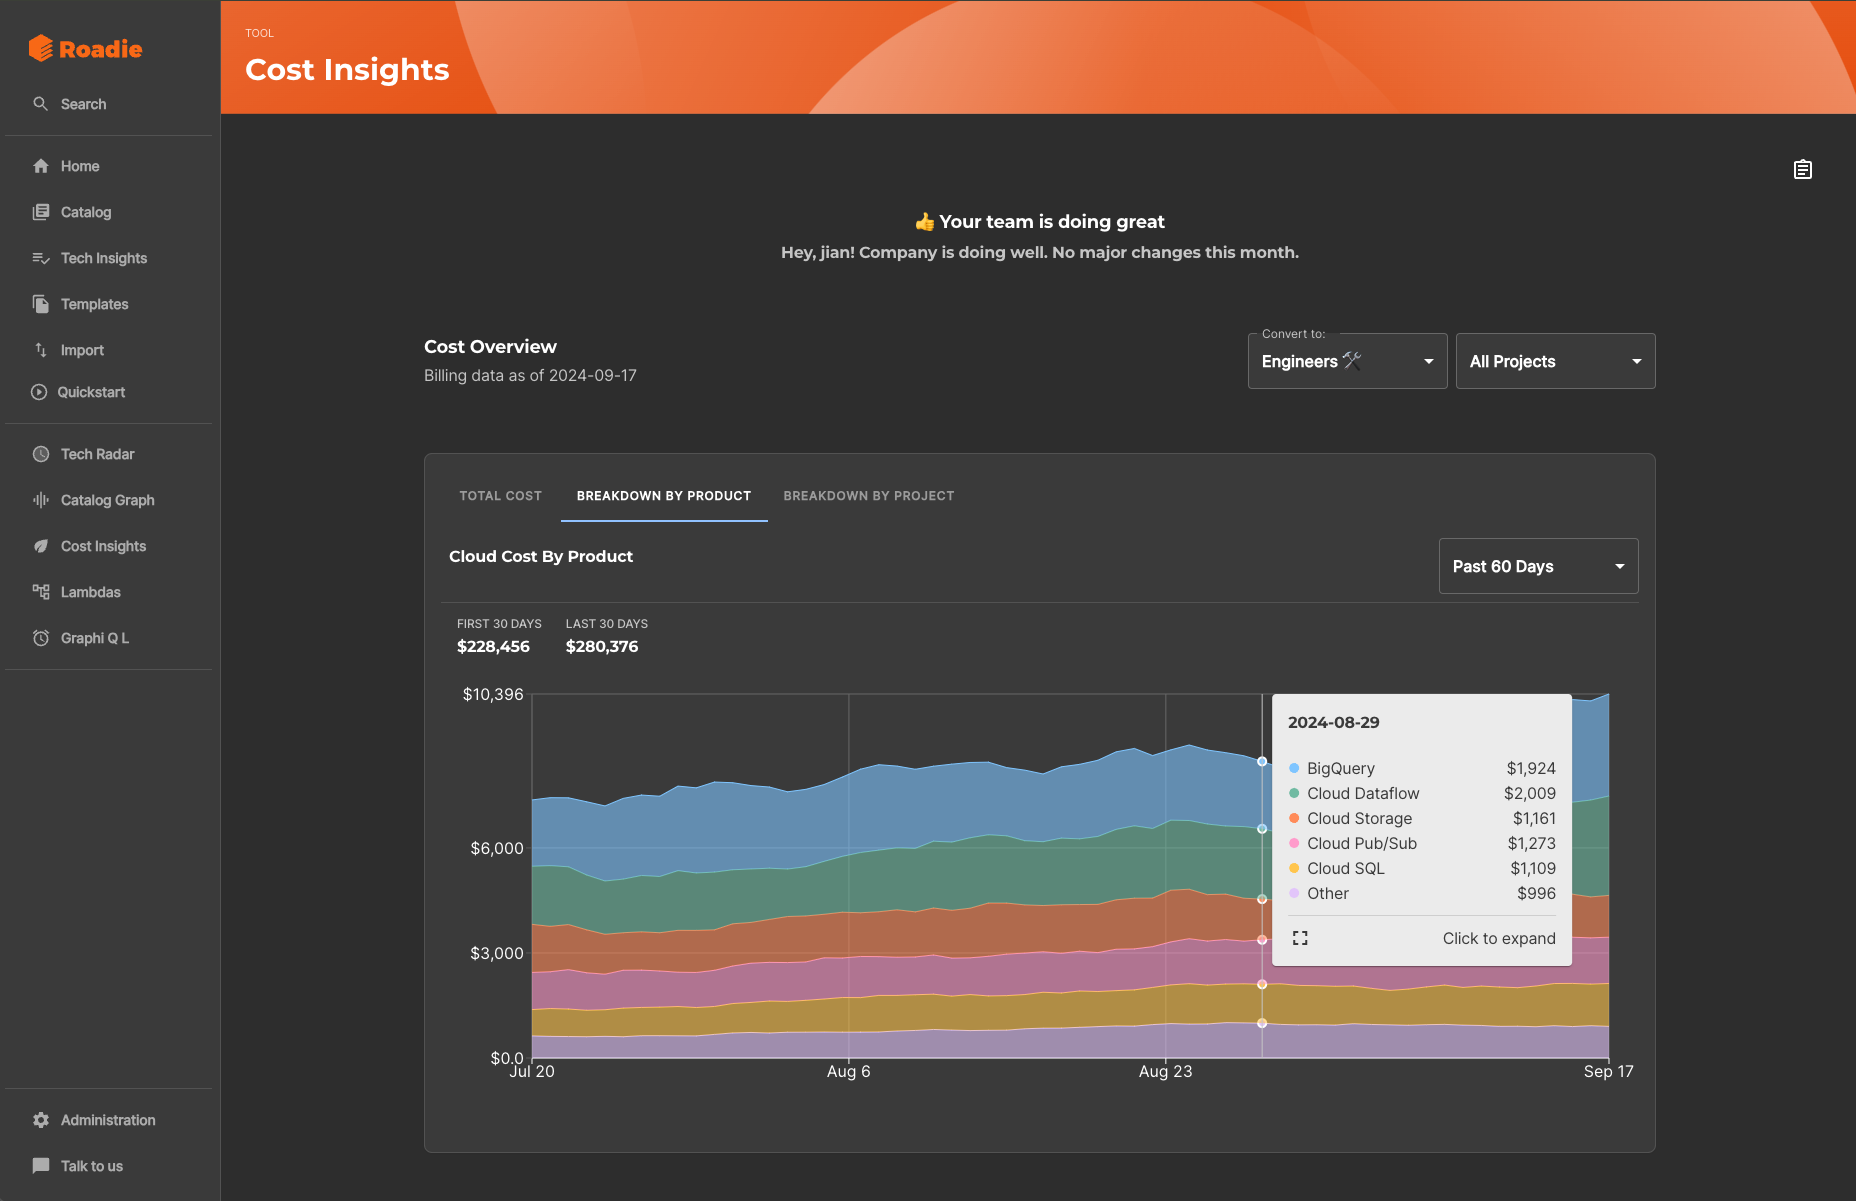
Task: Click the $10,396 y-axis label
Action: [493, 694]
